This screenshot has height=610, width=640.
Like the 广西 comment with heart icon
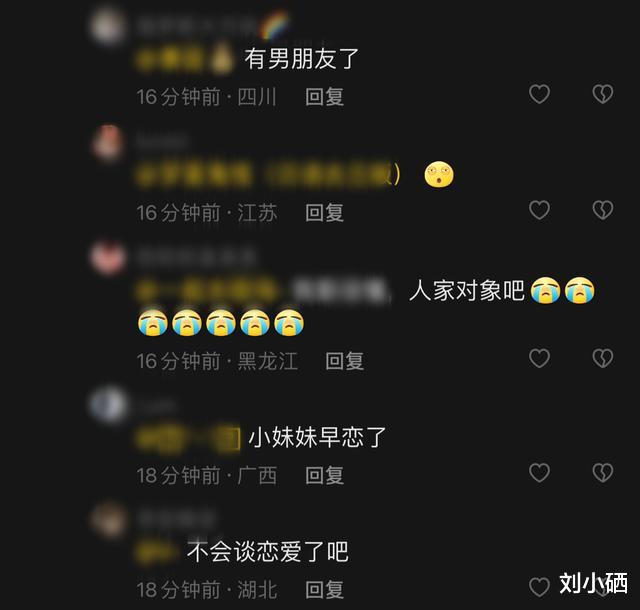[x=539, y=473]
